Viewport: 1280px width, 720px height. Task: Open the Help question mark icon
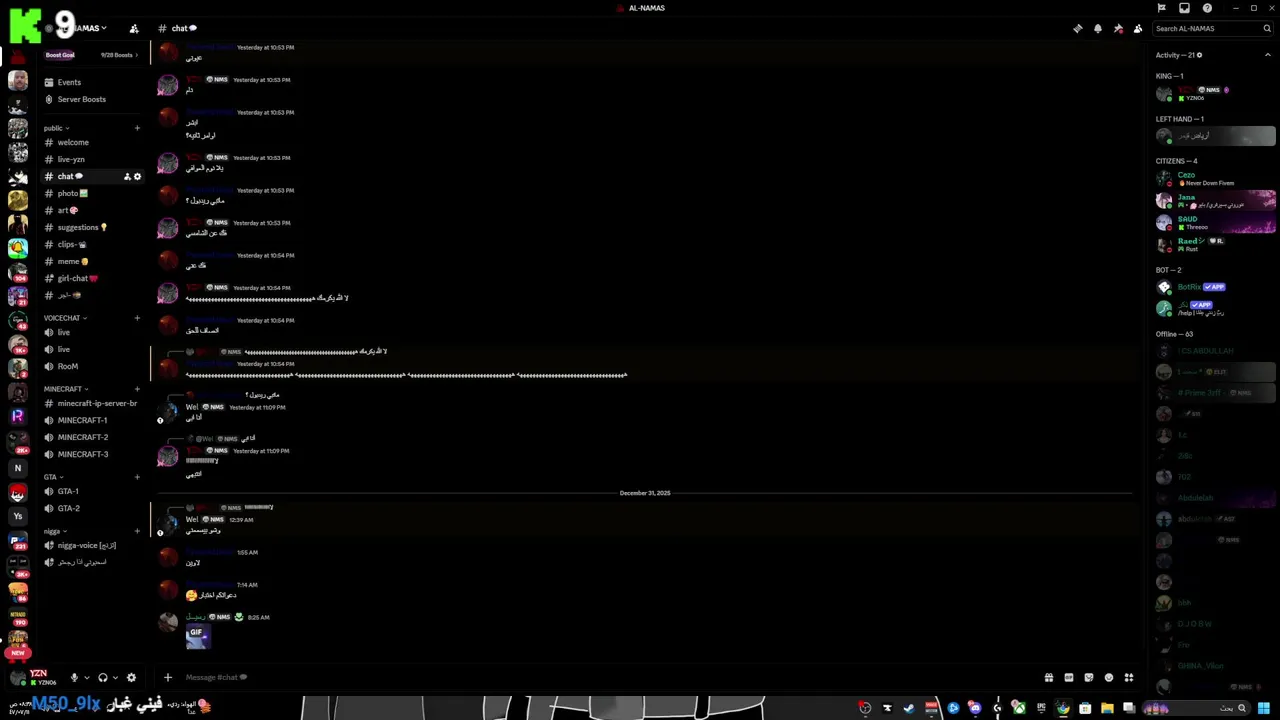1207,8
